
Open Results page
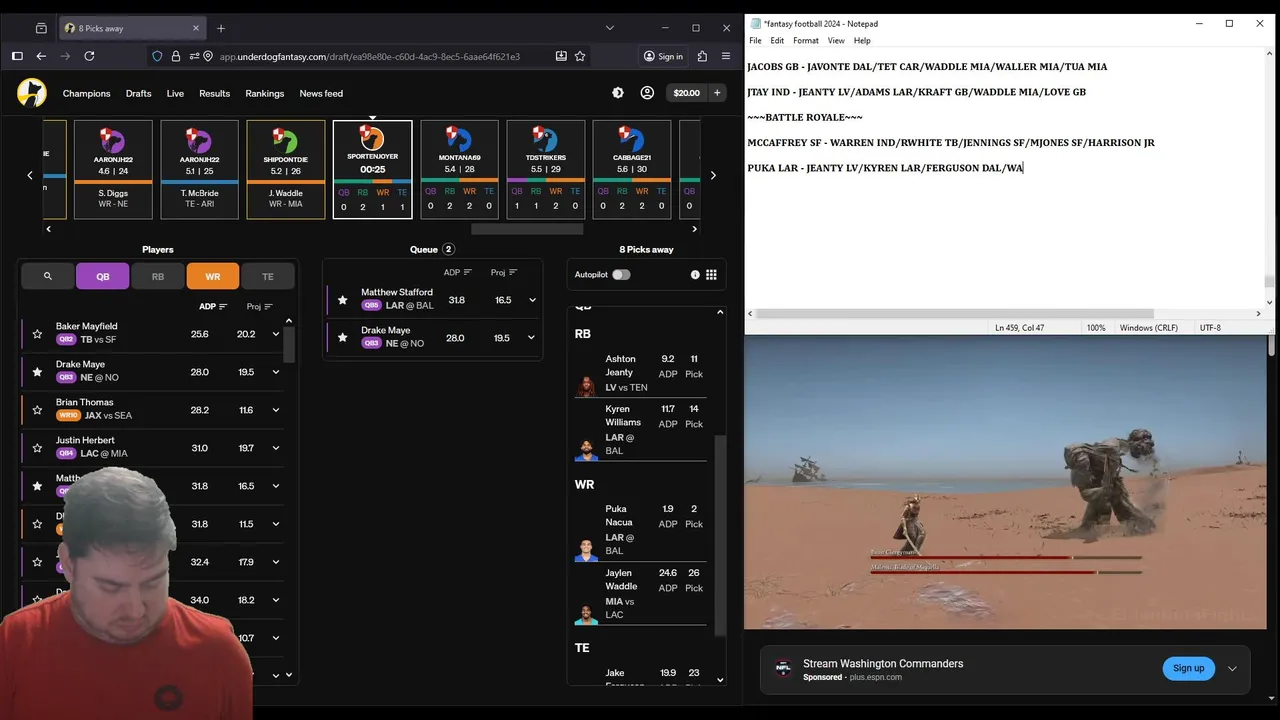[215, 93]
